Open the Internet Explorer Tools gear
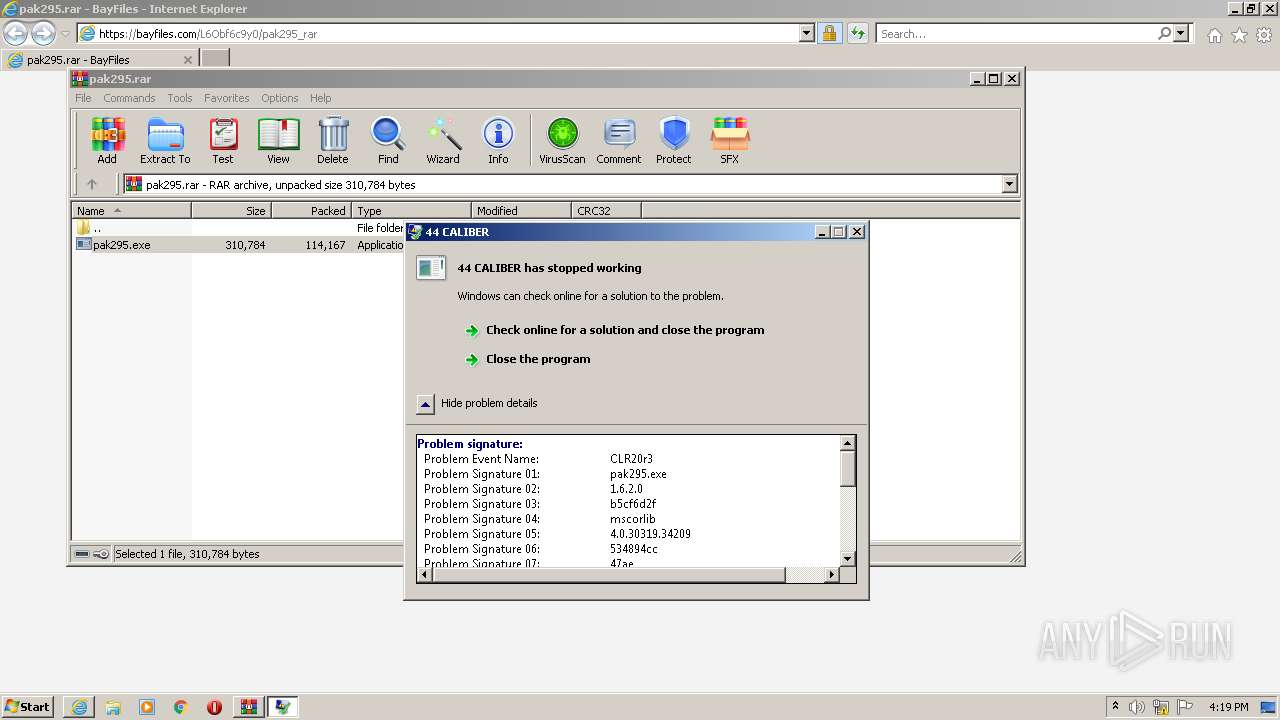Image resolution: width=1280 pixels, height=720 pixels. tap(1264, 35)
